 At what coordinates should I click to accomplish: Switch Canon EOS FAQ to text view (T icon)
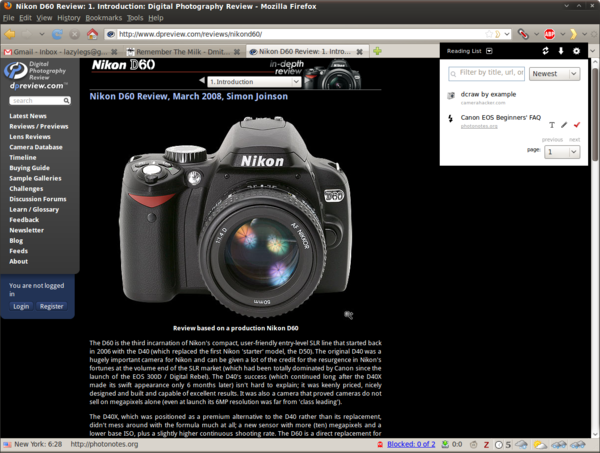pyautogui.click(x=551, y=125)
